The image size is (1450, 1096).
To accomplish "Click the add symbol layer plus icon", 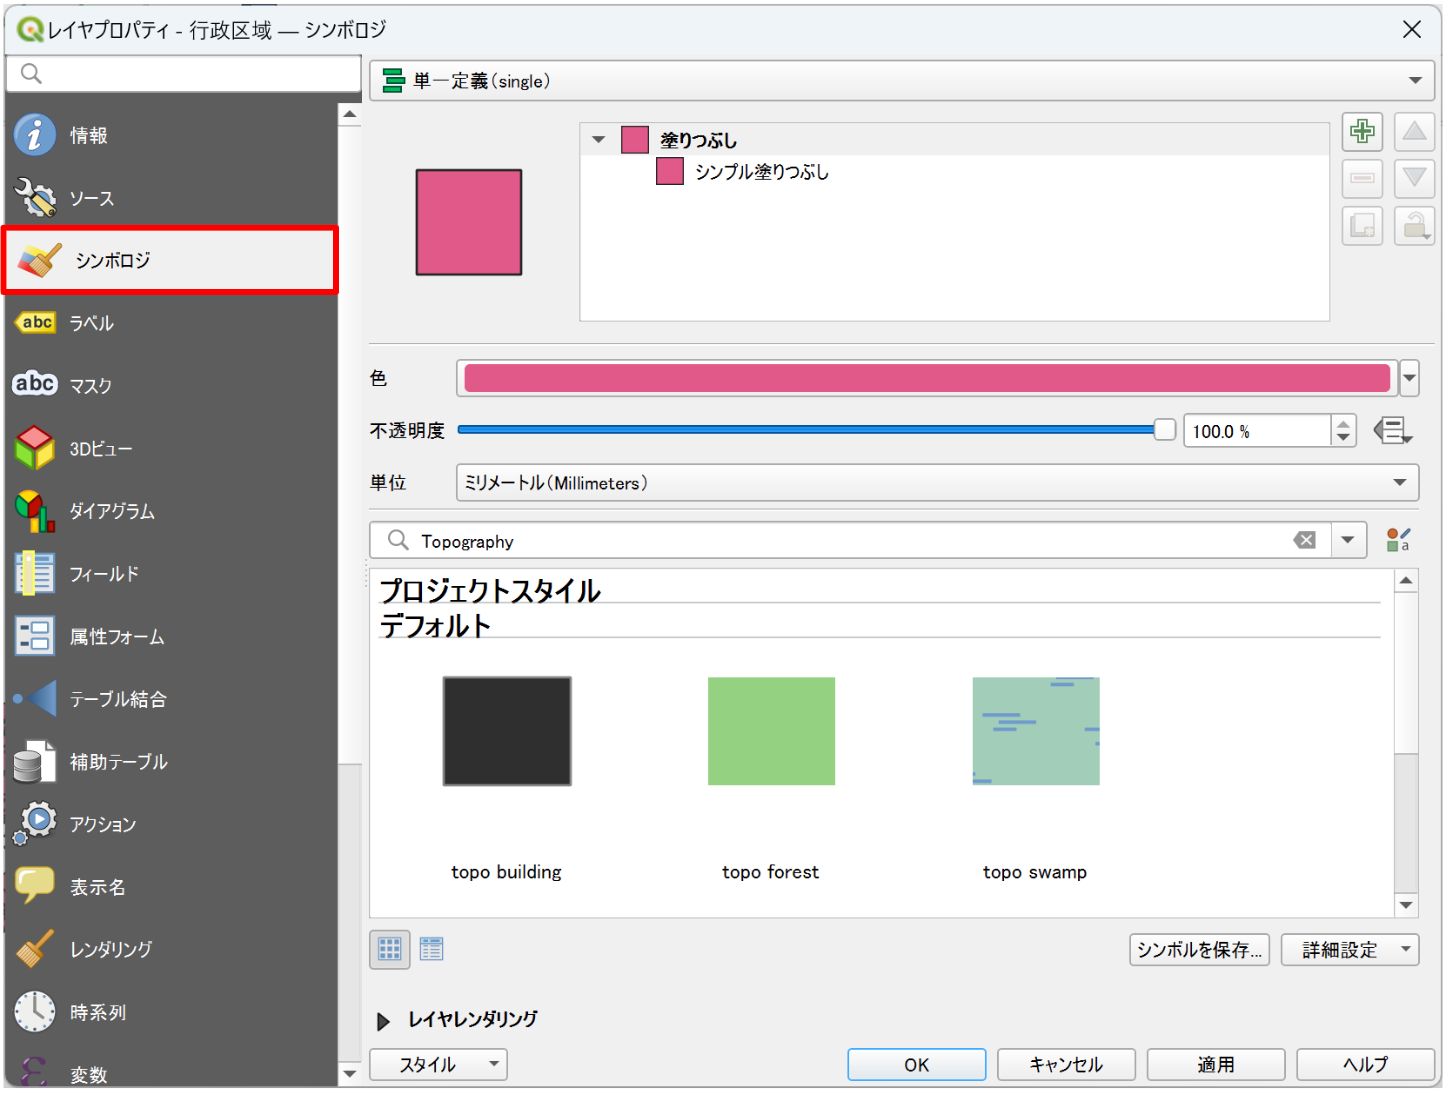I will [x=1362, y=131].
